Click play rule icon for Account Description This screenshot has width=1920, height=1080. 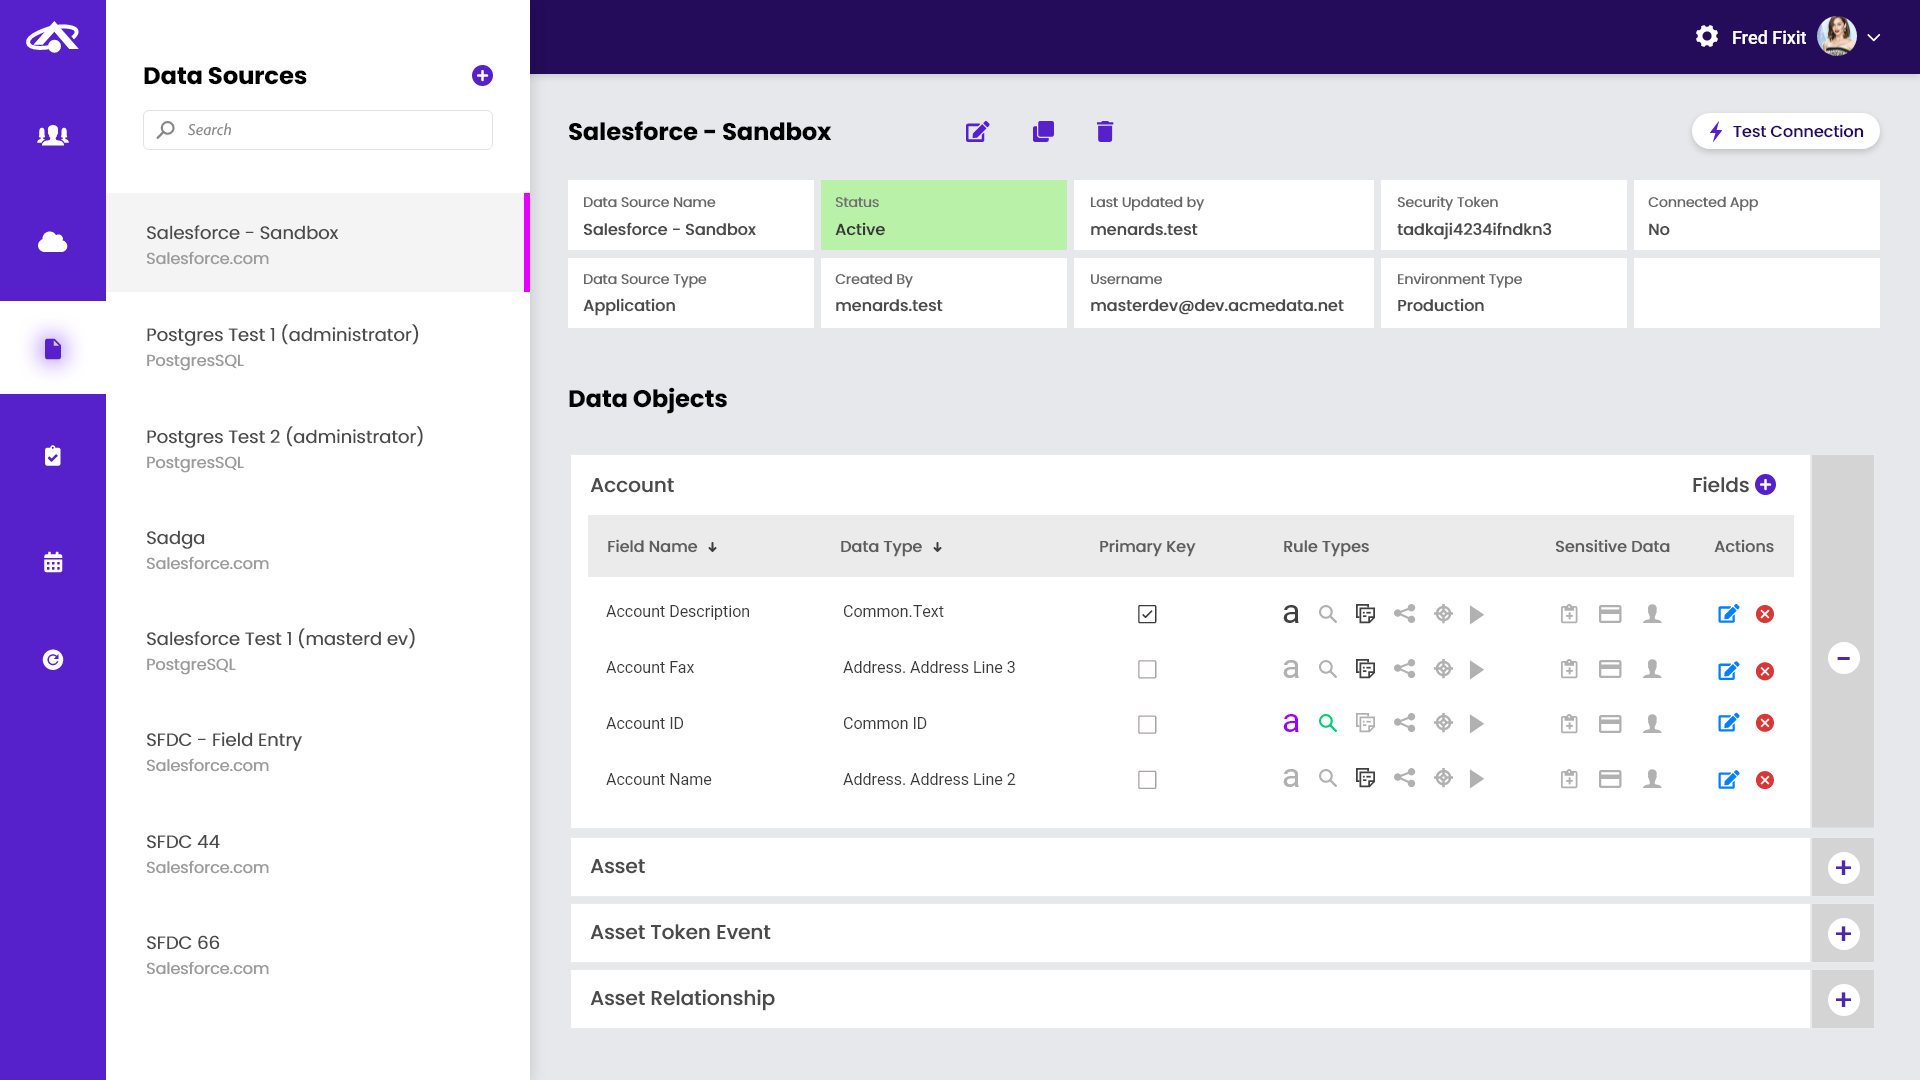1477,614
